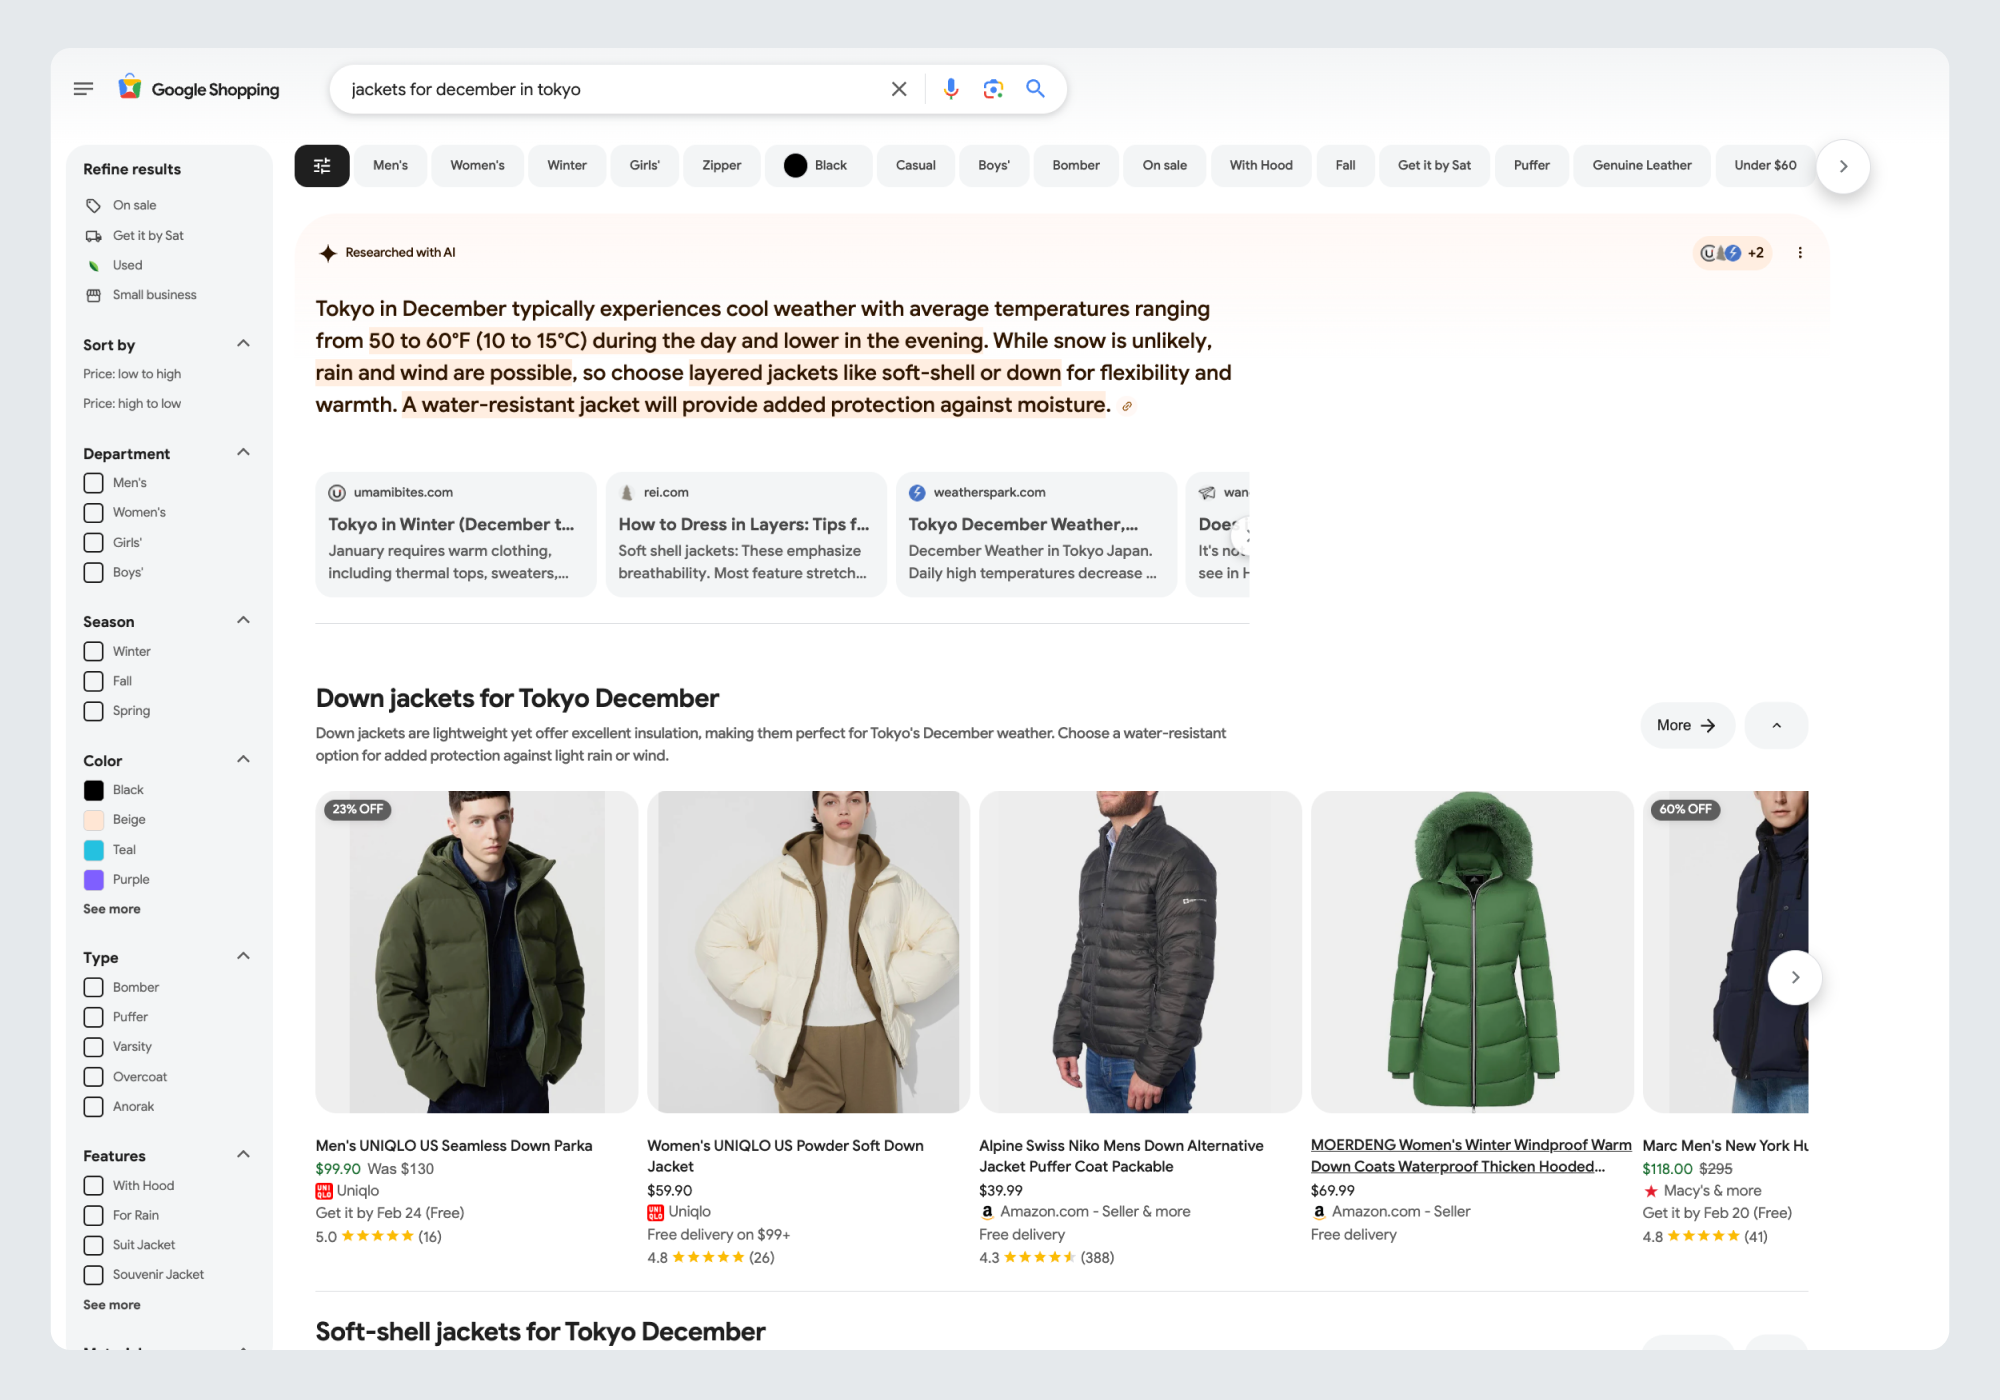Clear the search query with X icon
The width and height of the screenshot is (2000, 1400).
pos(899,89)
